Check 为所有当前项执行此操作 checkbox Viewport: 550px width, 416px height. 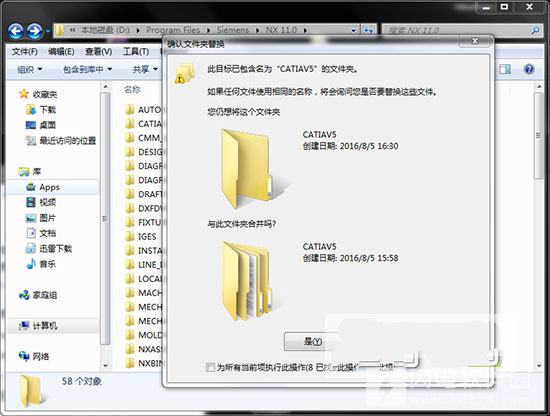tap(210, 367)
